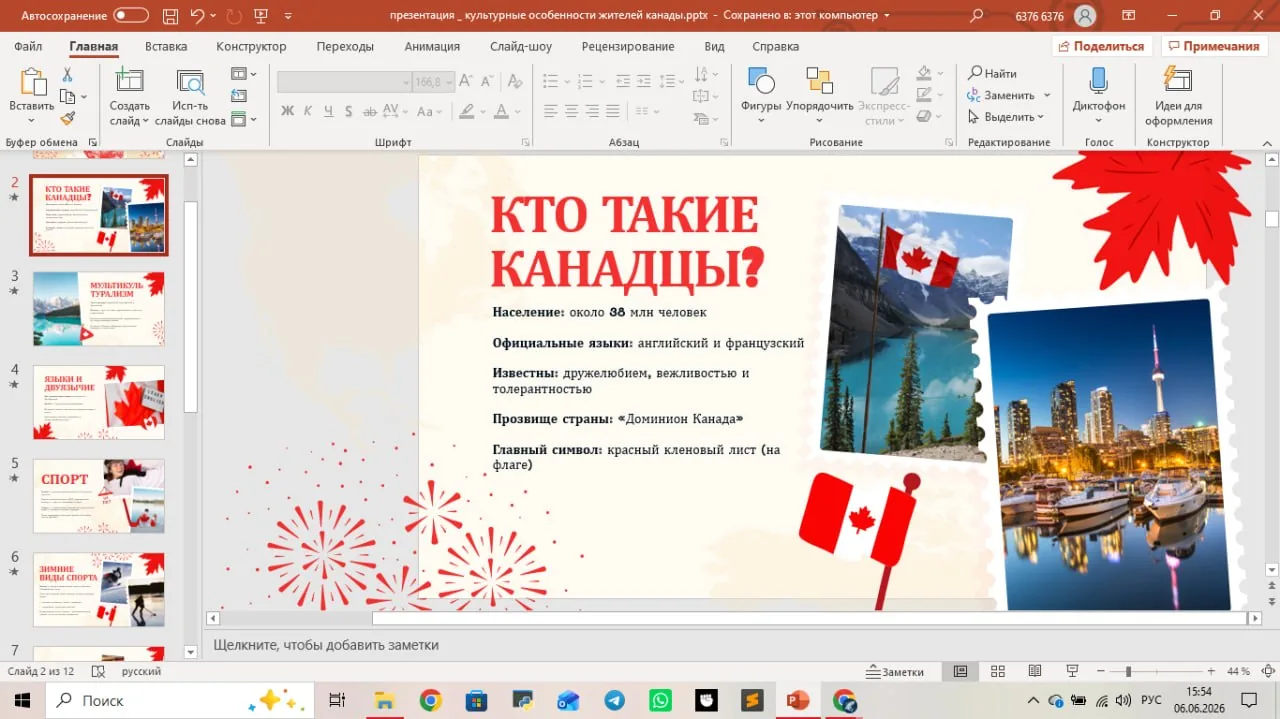This screenshot has height=719, width=1280.
Task: Open Telegram from the taskbar
Action: 614,700
